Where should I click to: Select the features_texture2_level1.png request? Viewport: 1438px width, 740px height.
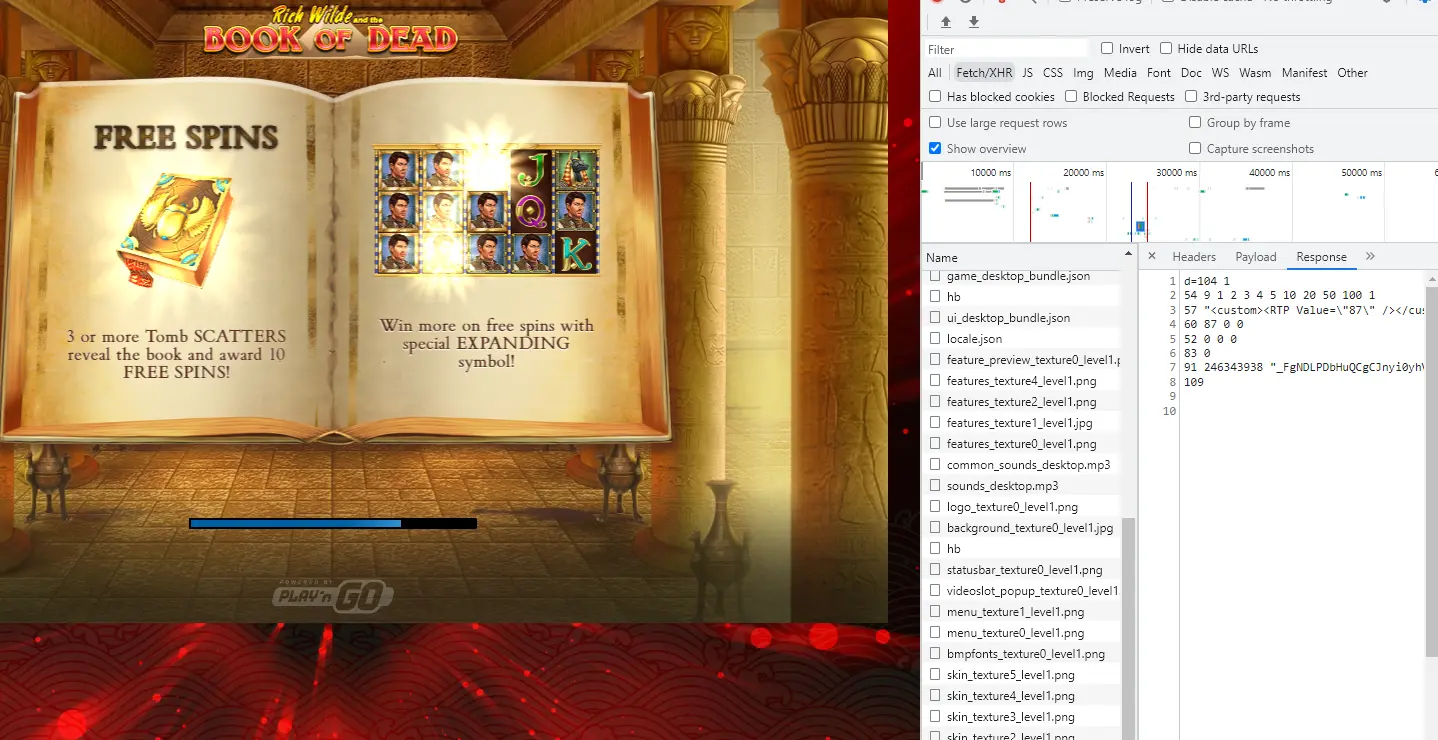pyautogui.click(x=1022, y=402)
